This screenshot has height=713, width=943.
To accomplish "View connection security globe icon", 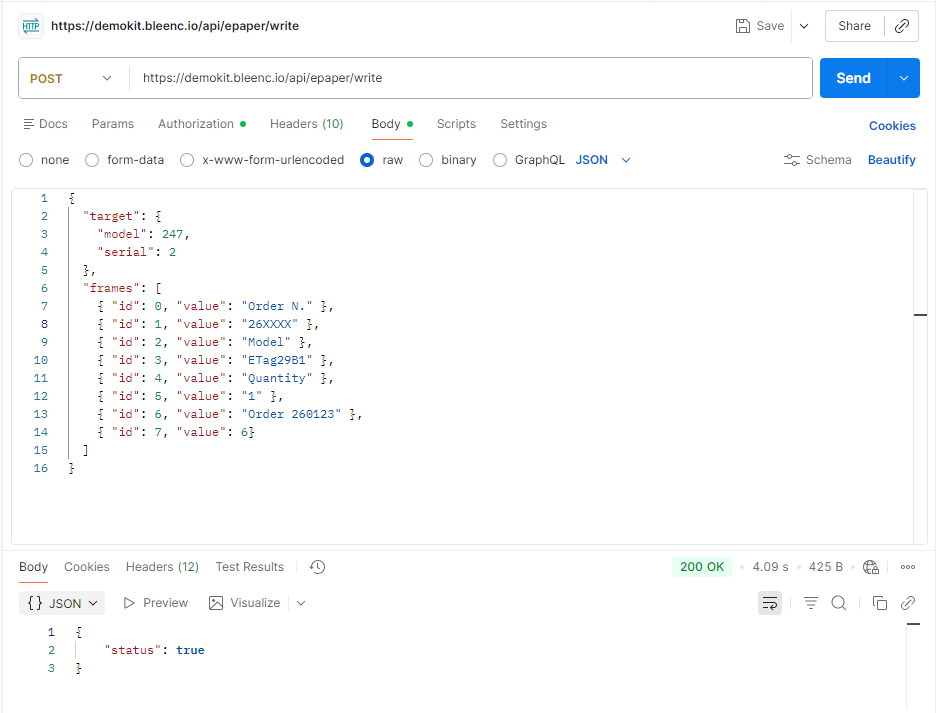I will tap(871, 567).
